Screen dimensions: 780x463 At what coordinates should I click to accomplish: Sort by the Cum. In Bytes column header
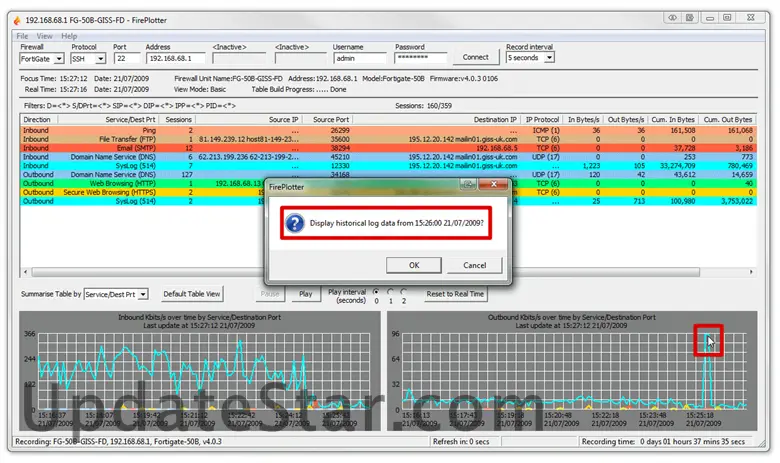[x=672, y=120]
